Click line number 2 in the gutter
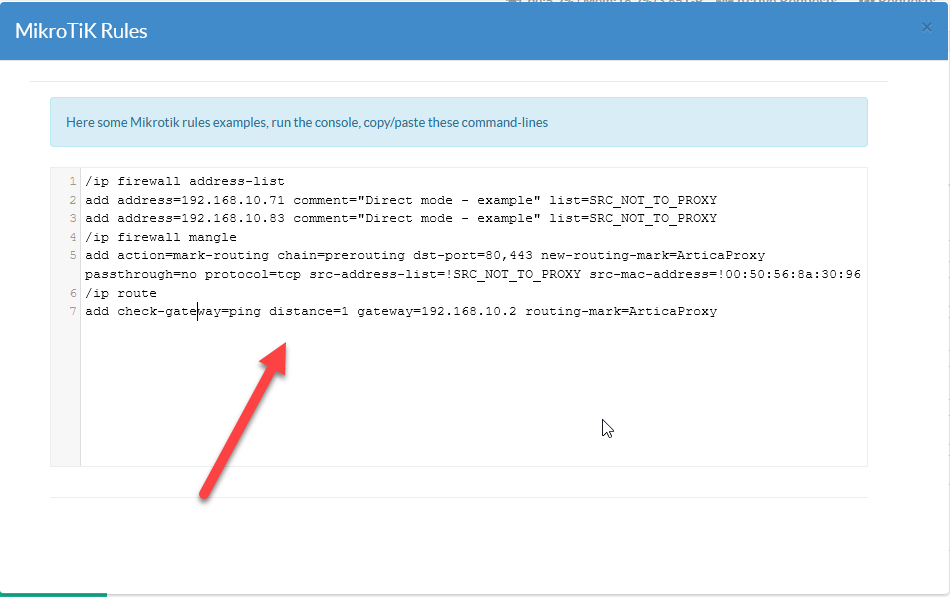Image resolution: width=950 pixels, height=597 pixels. pos(72,200)
